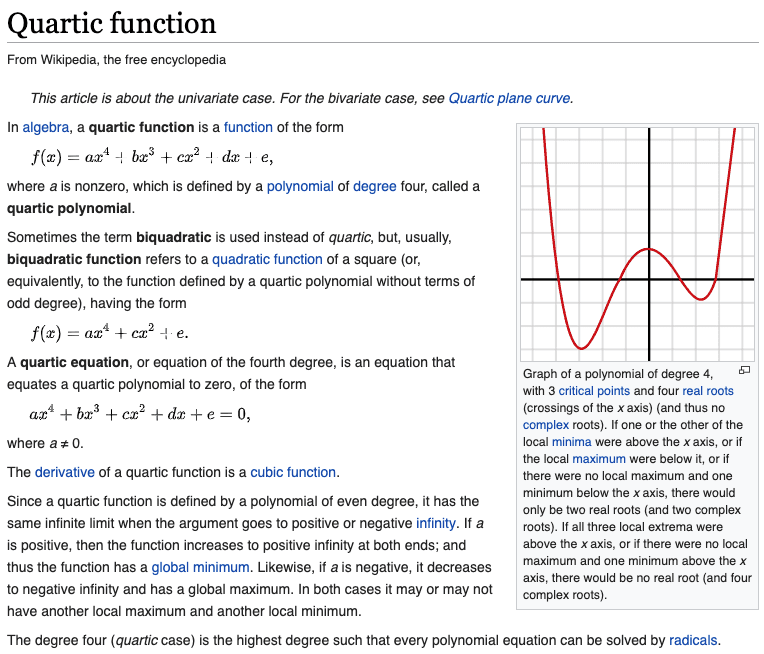This screenshot has height=654, width=764.
Task: Follow the algebra link
Action: tap(46, 127)
